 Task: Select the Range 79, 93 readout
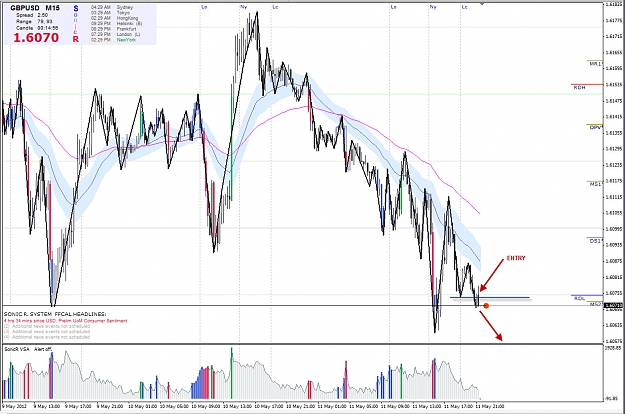pos(34,22)
